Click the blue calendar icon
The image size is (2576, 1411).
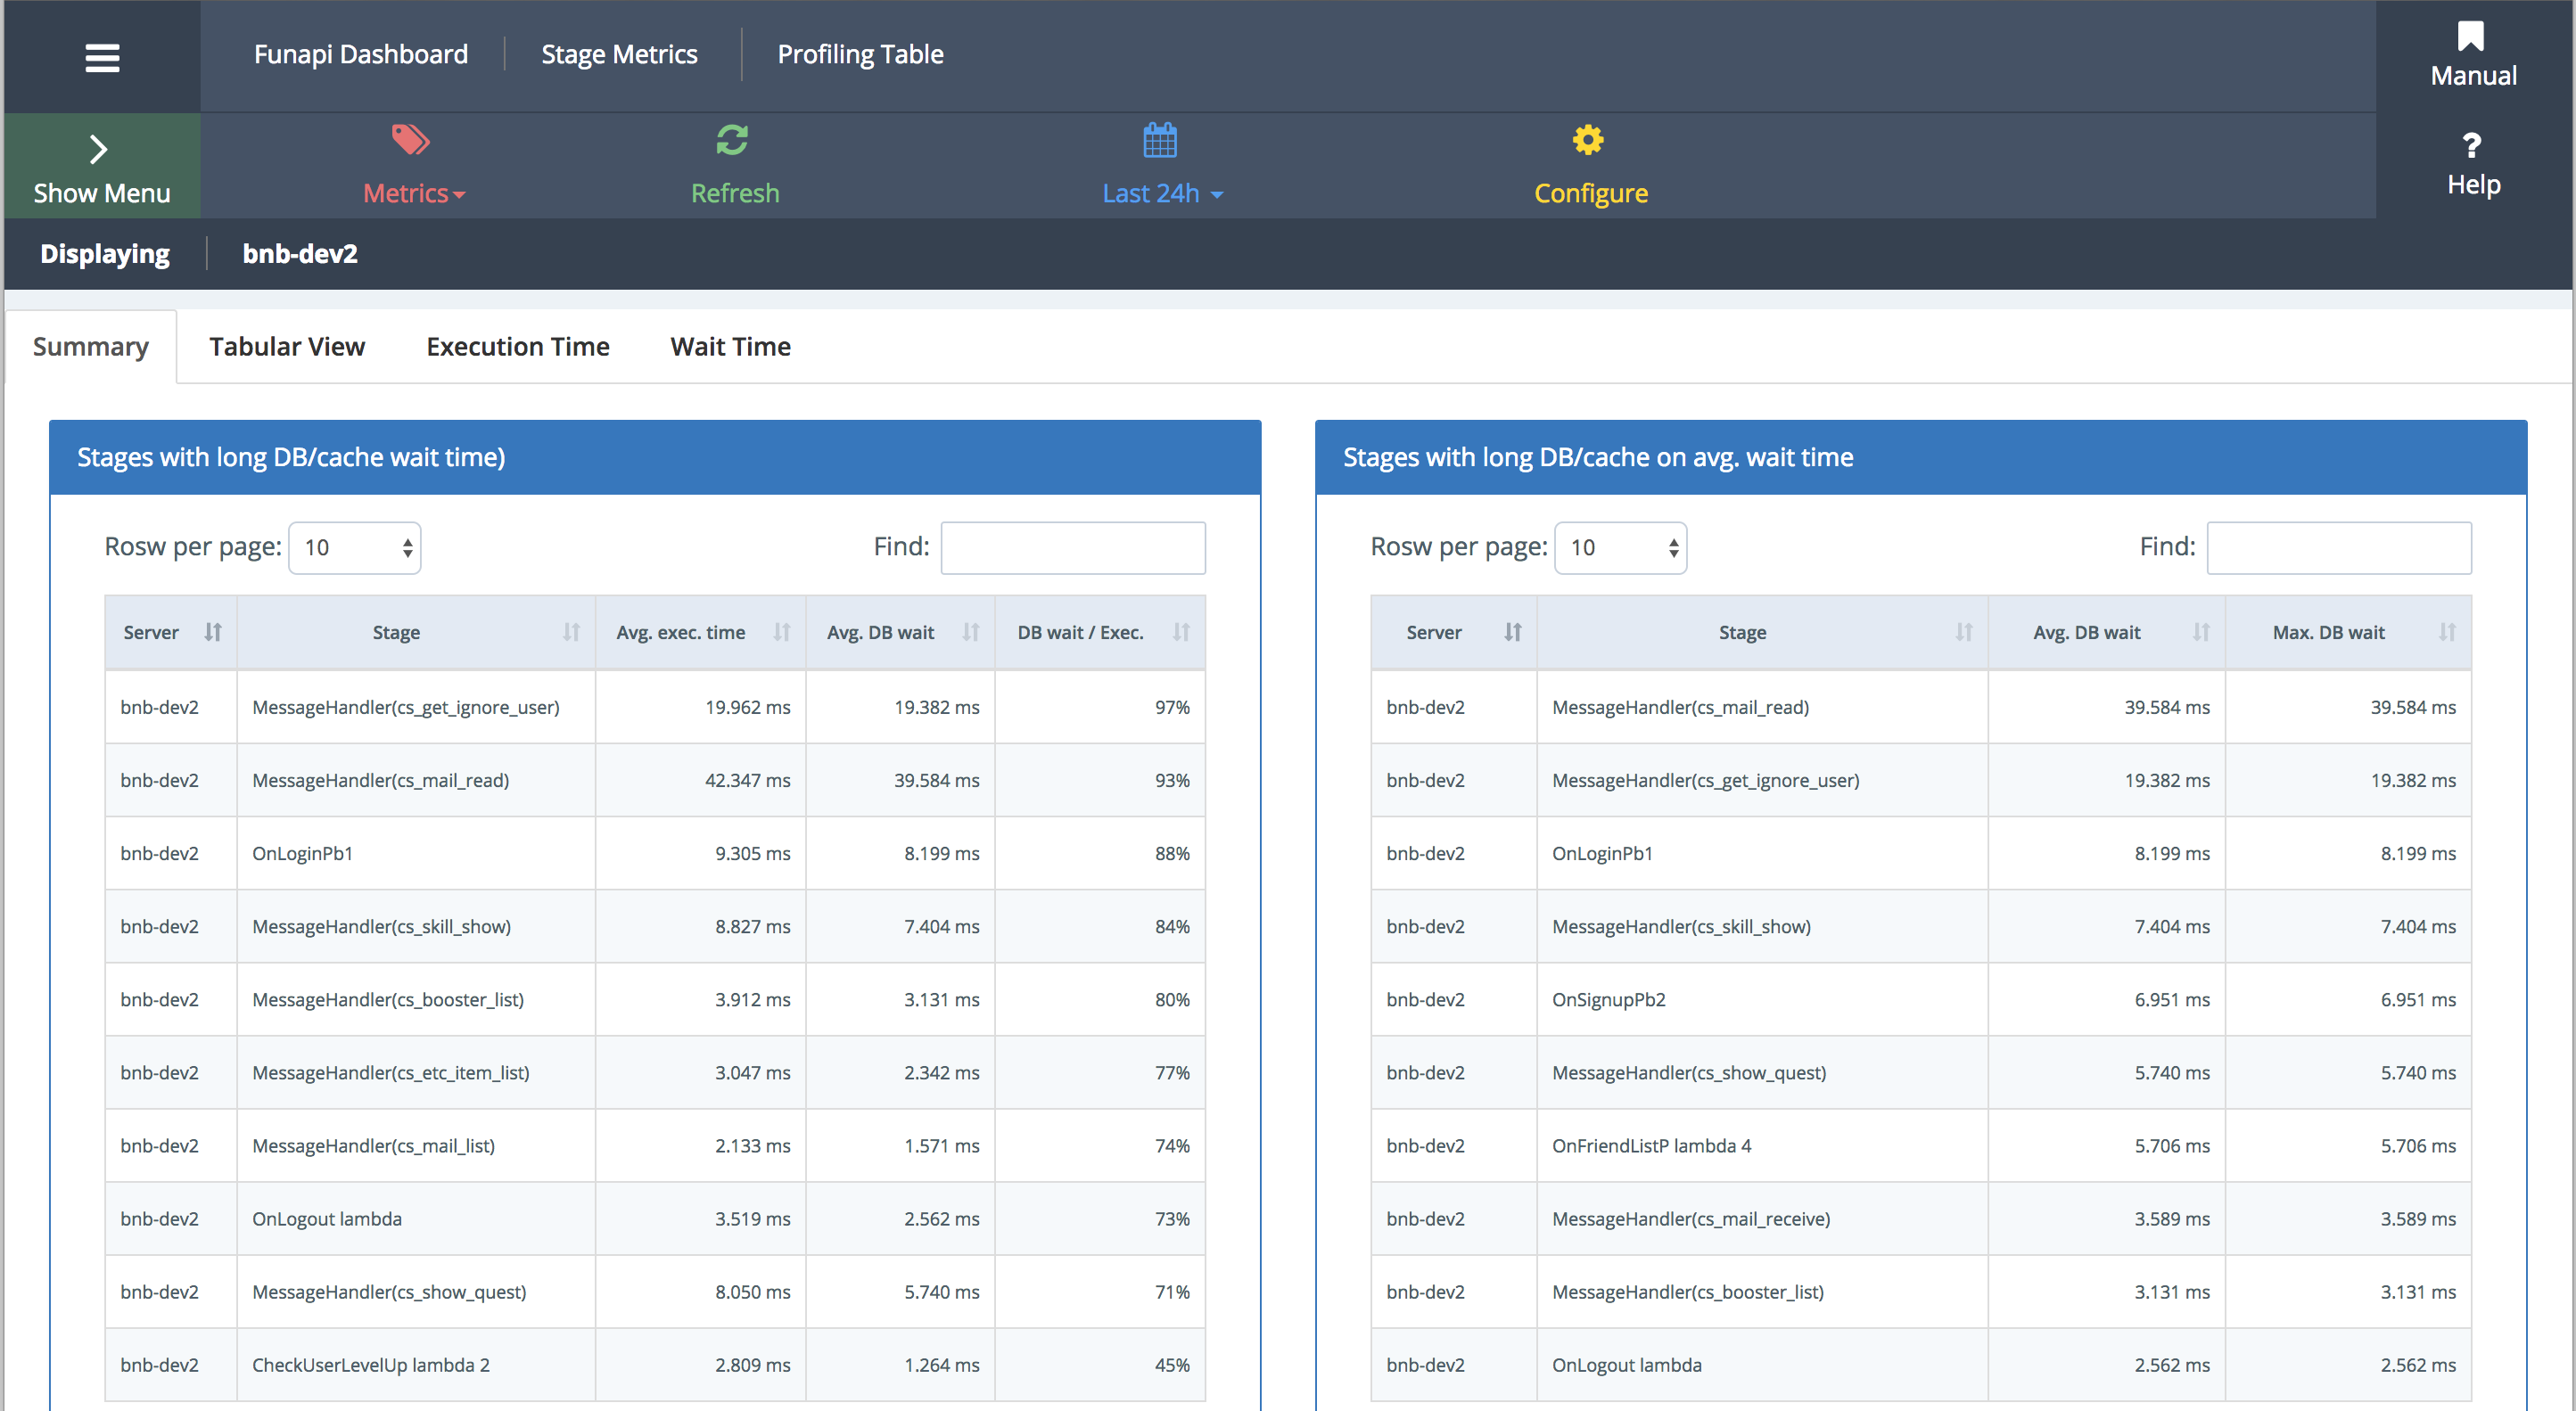pos(1160,140)
